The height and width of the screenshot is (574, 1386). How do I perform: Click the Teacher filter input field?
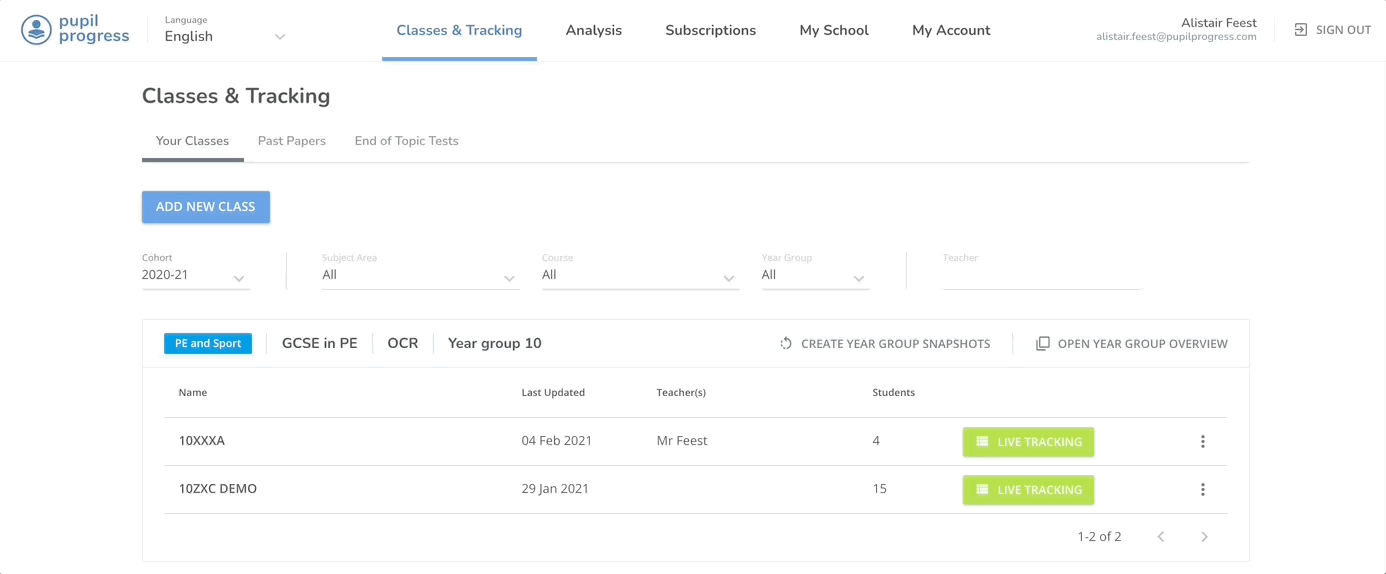[x=1041, y=276]
